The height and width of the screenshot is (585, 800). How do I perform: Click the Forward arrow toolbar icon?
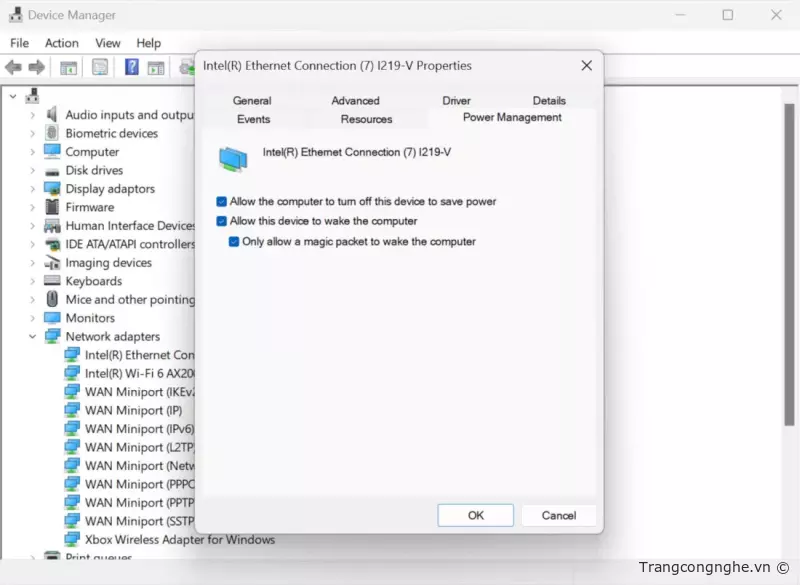[37, 67]
